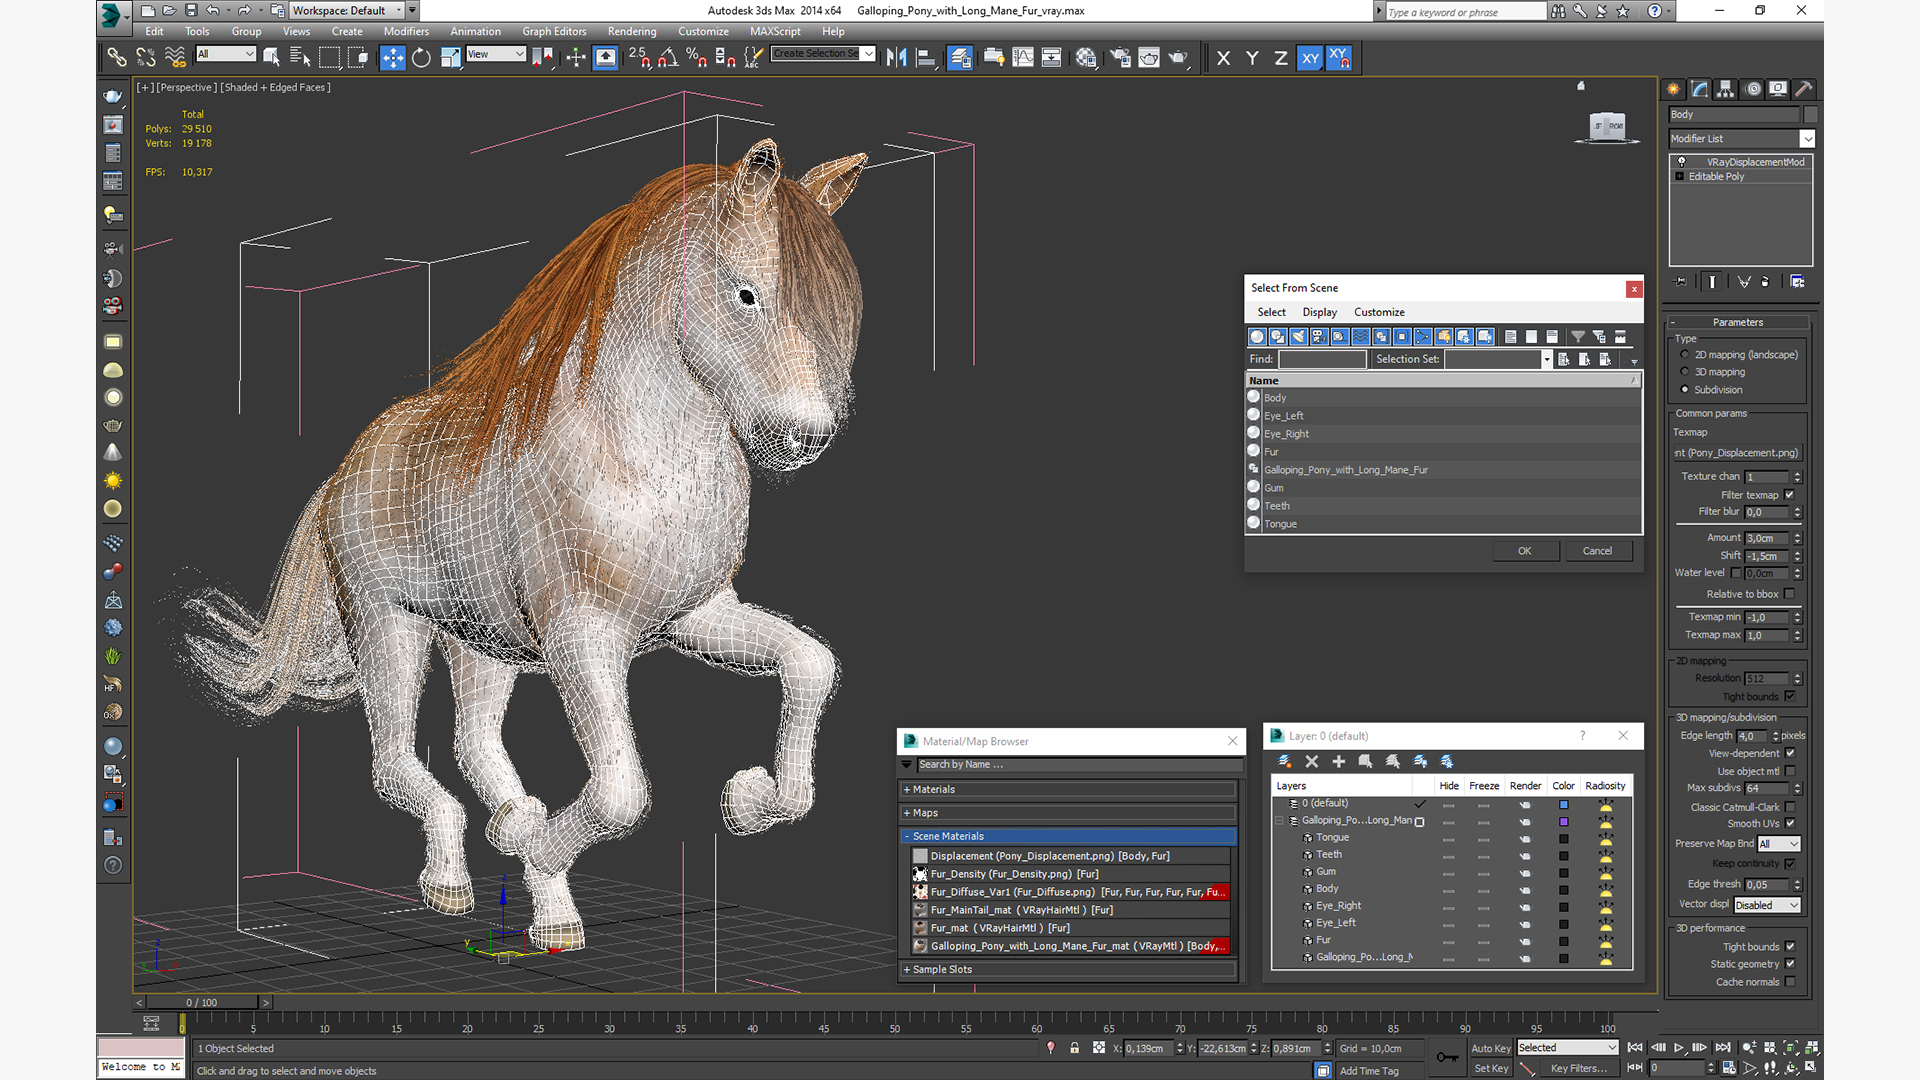Click the Auto Key button

coord(1490,1048)
